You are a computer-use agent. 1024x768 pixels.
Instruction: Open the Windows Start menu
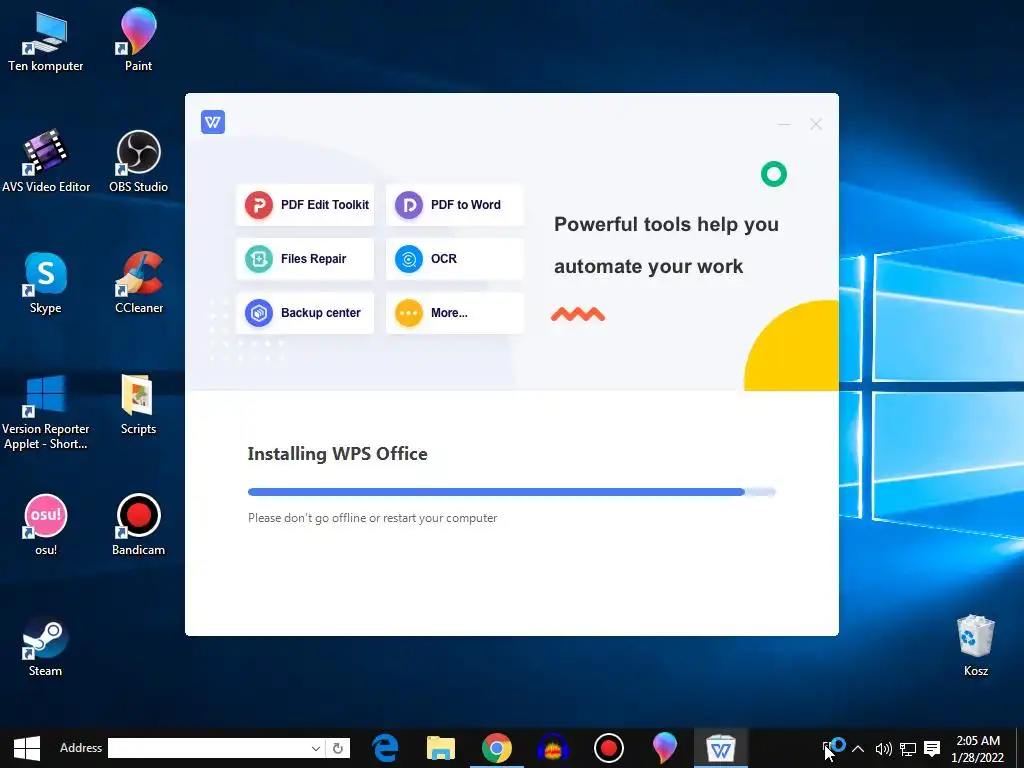click(27, 748)
